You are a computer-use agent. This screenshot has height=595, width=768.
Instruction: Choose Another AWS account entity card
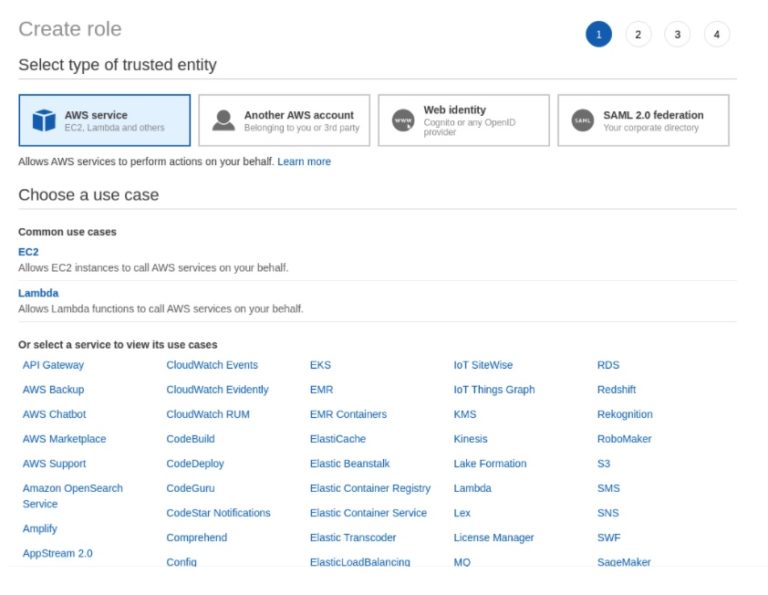coord(284,120)
